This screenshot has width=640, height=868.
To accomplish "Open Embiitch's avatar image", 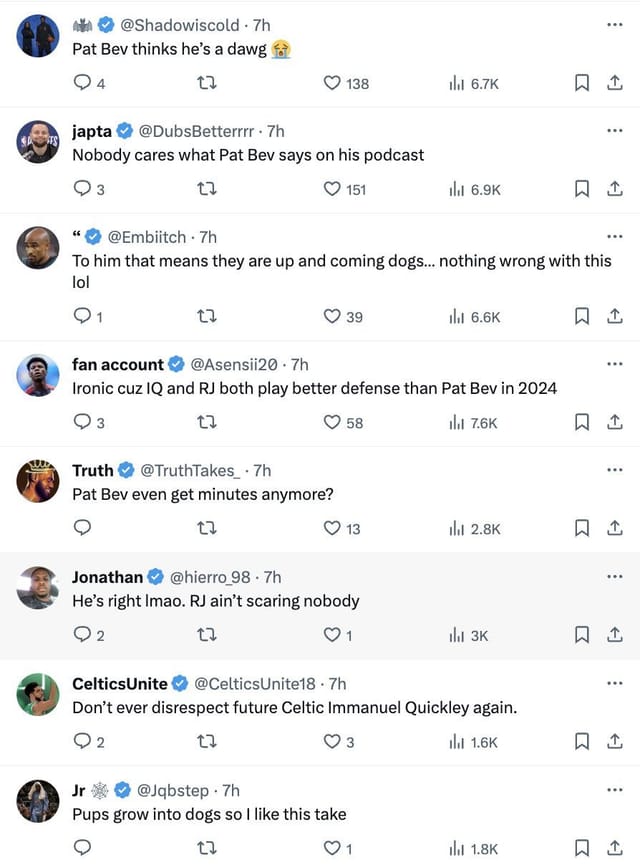I will coord(37,248).
